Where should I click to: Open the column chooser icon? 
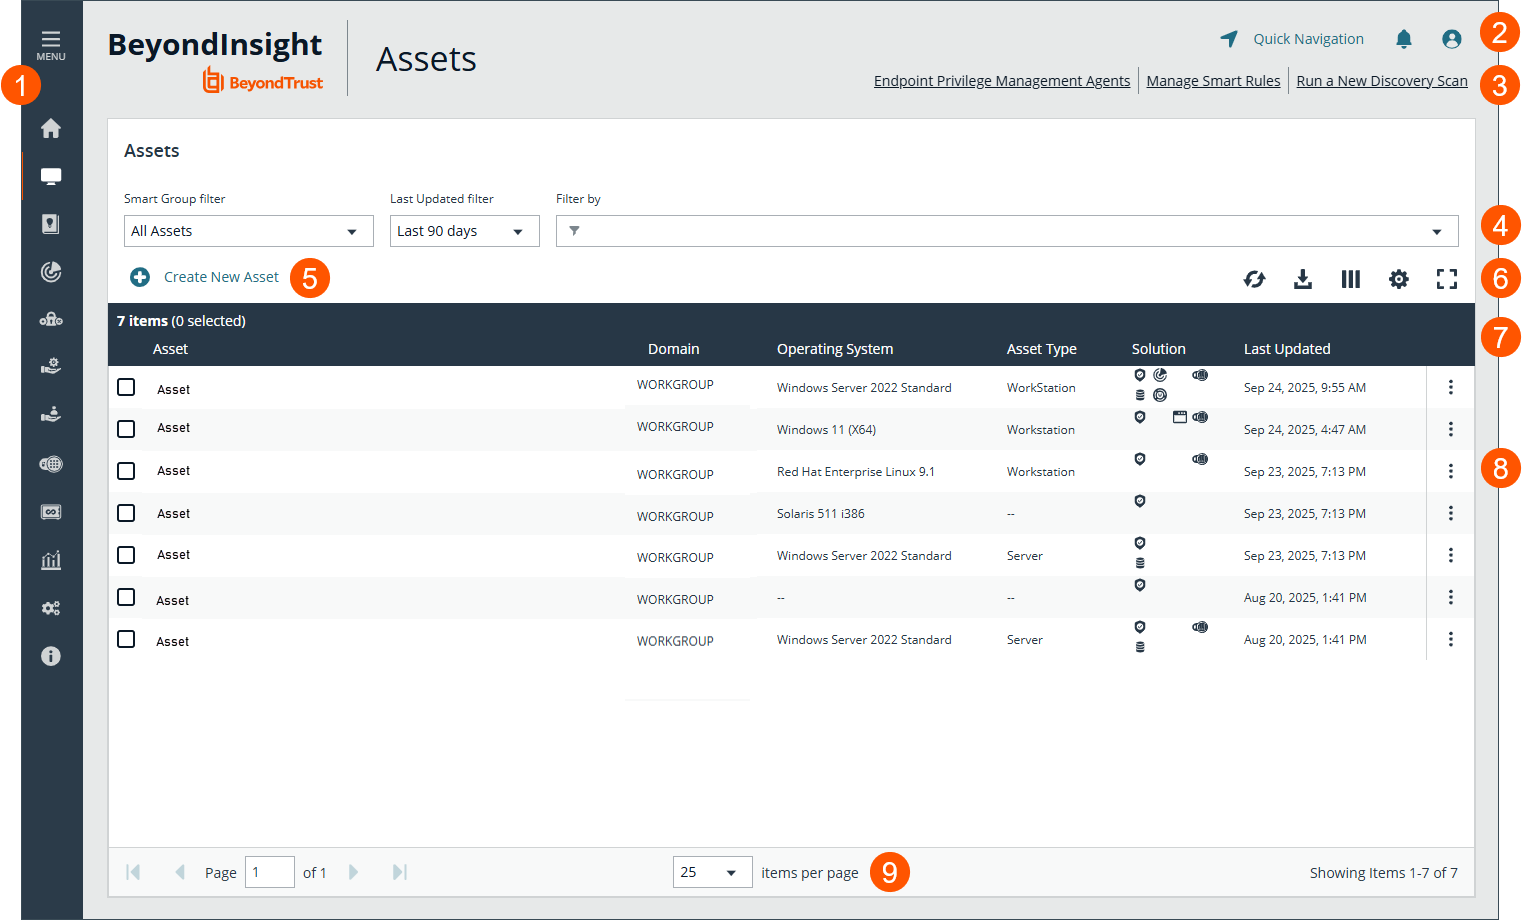click(x=1351, y=279)
